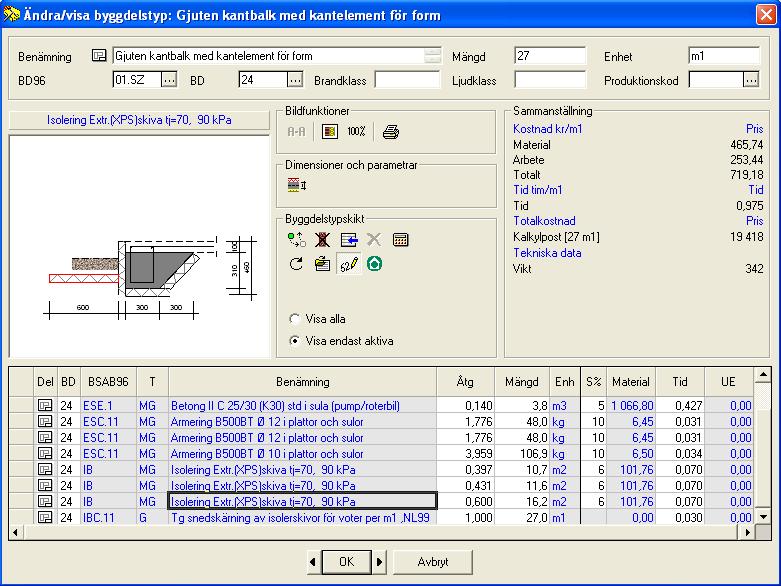Click the Tid column header in the table

click(680, 382)
